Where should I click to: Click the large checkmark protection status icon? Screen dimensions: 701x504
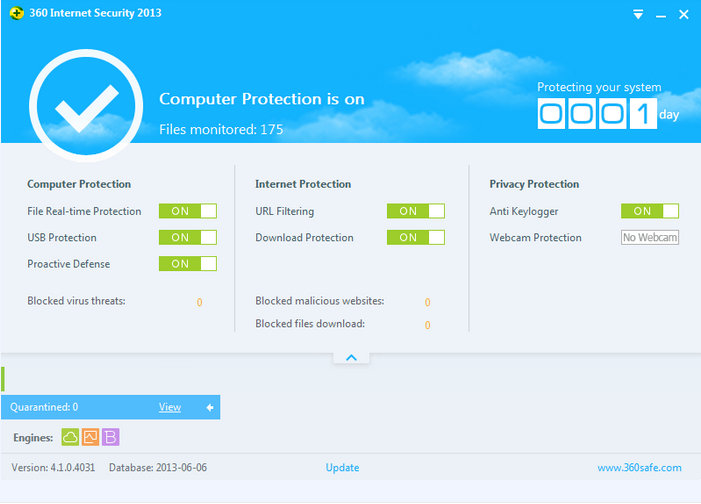(x=86, y=106)
